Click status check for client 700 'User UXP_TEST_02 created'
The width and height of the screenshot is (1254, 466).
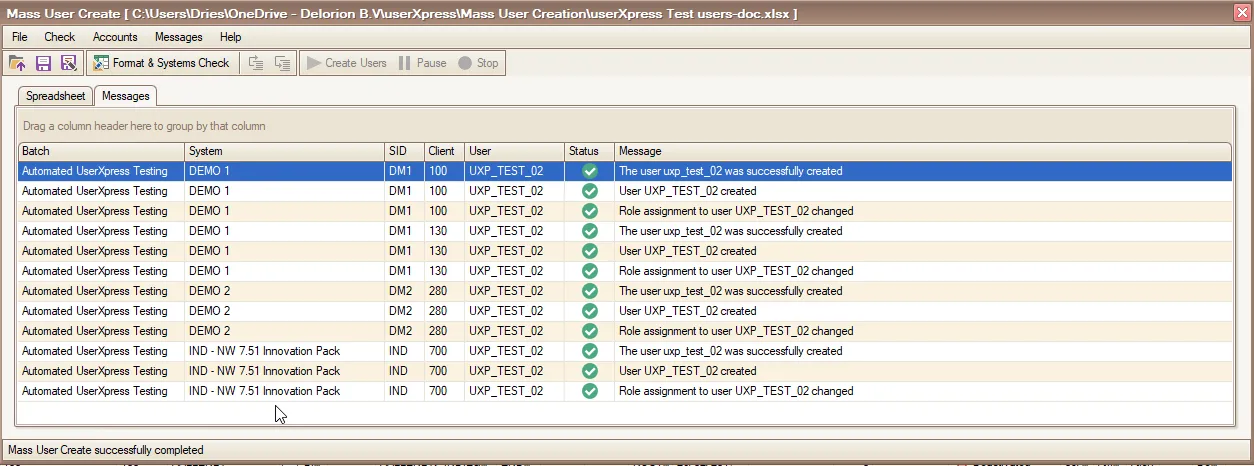pos(590,371)
